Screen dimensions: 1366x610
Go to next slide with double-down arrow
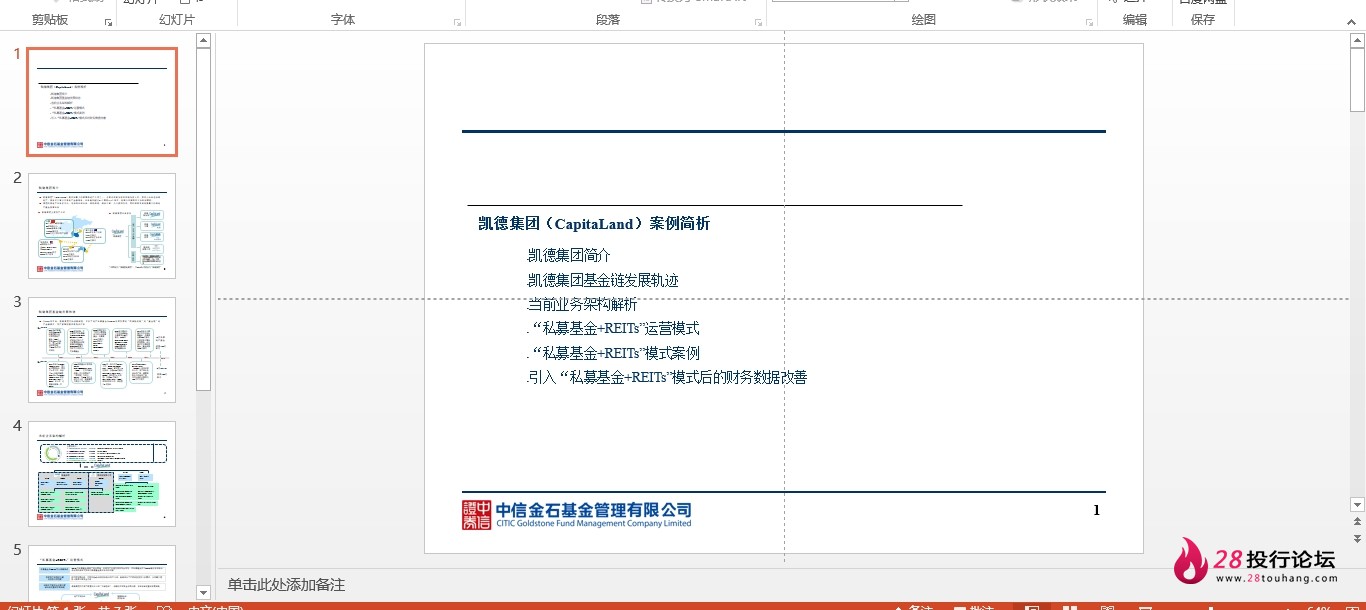[x=1357, y=538]
